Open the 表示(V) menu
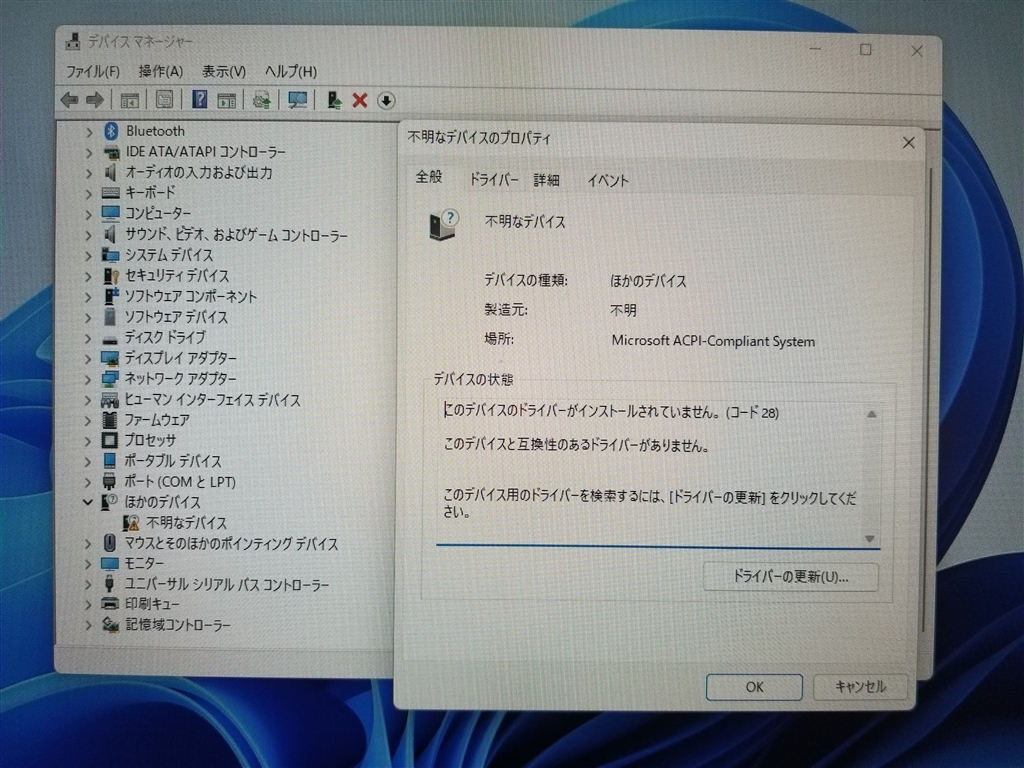 tap(223, 71)
